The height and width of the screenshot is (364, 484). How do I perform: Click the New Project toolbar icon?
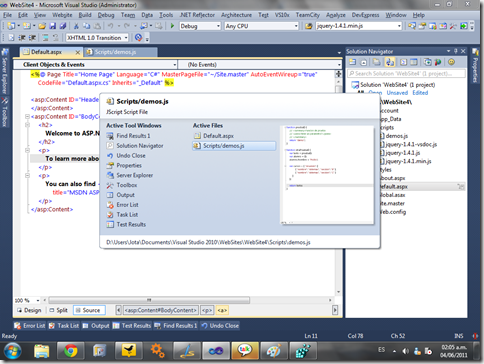11,26
